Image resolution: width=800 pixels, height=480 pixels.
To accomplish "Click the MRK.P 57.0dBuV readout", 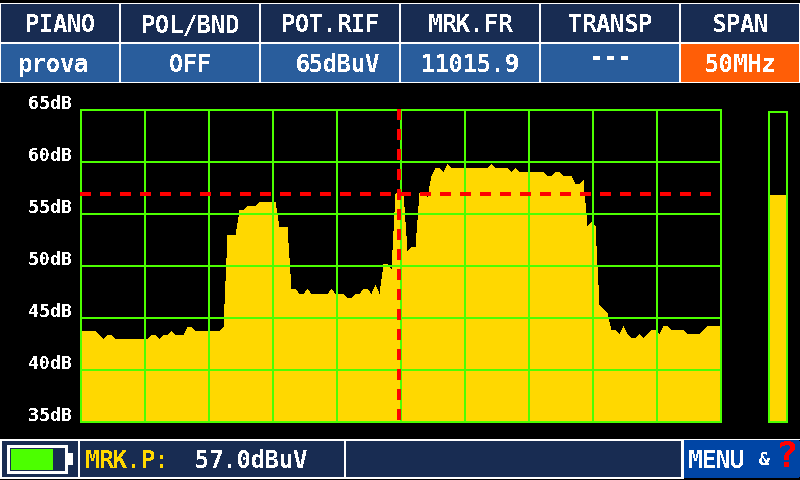I will tap(212, 459).
